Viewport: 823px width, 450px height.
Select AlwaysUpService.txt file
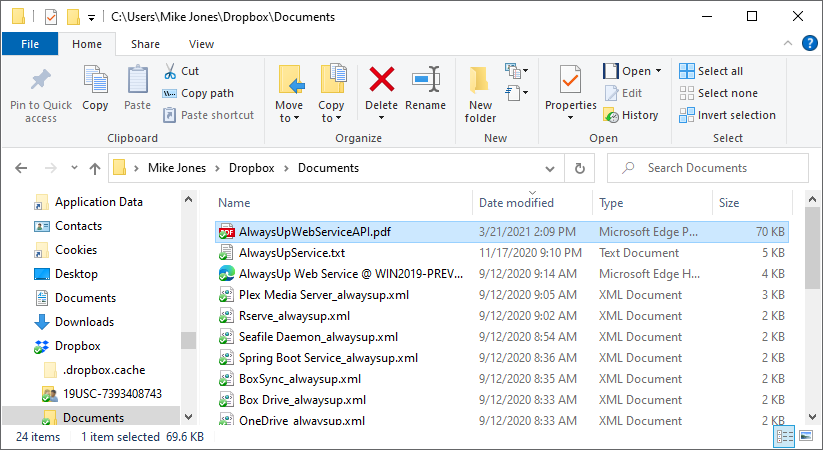point(502,253)
